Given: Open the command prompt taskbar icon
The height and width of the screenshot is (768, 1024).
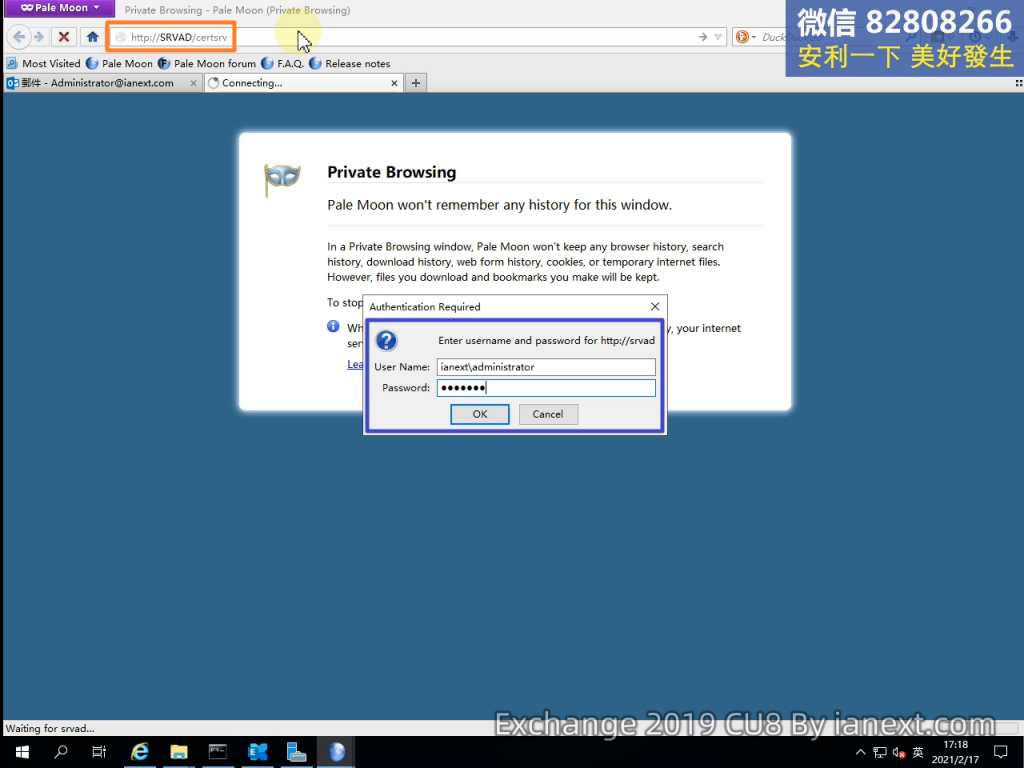Looking at the screenshot, I should click(218, 752).
